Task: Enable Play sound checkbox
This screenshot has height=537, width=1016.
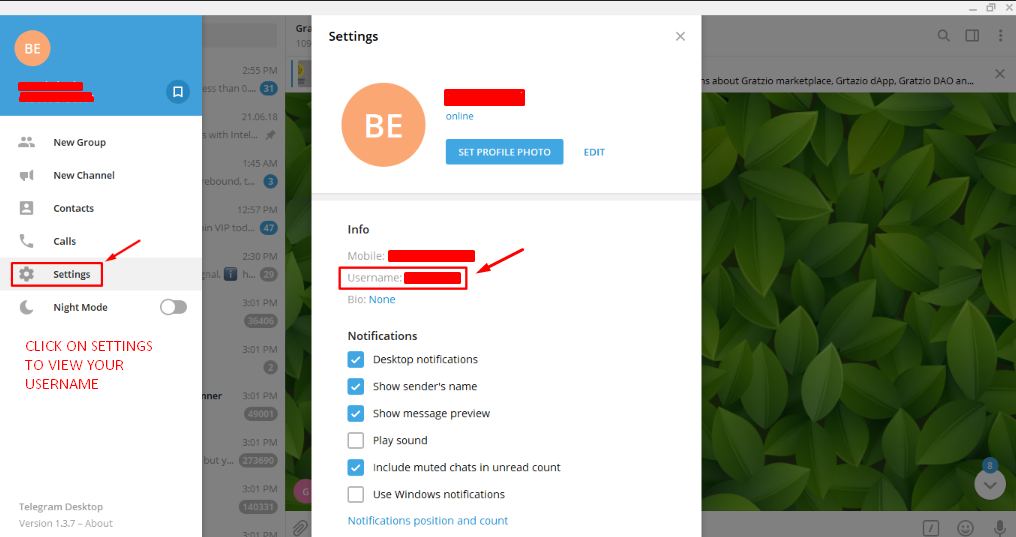Action: point(356,440)
